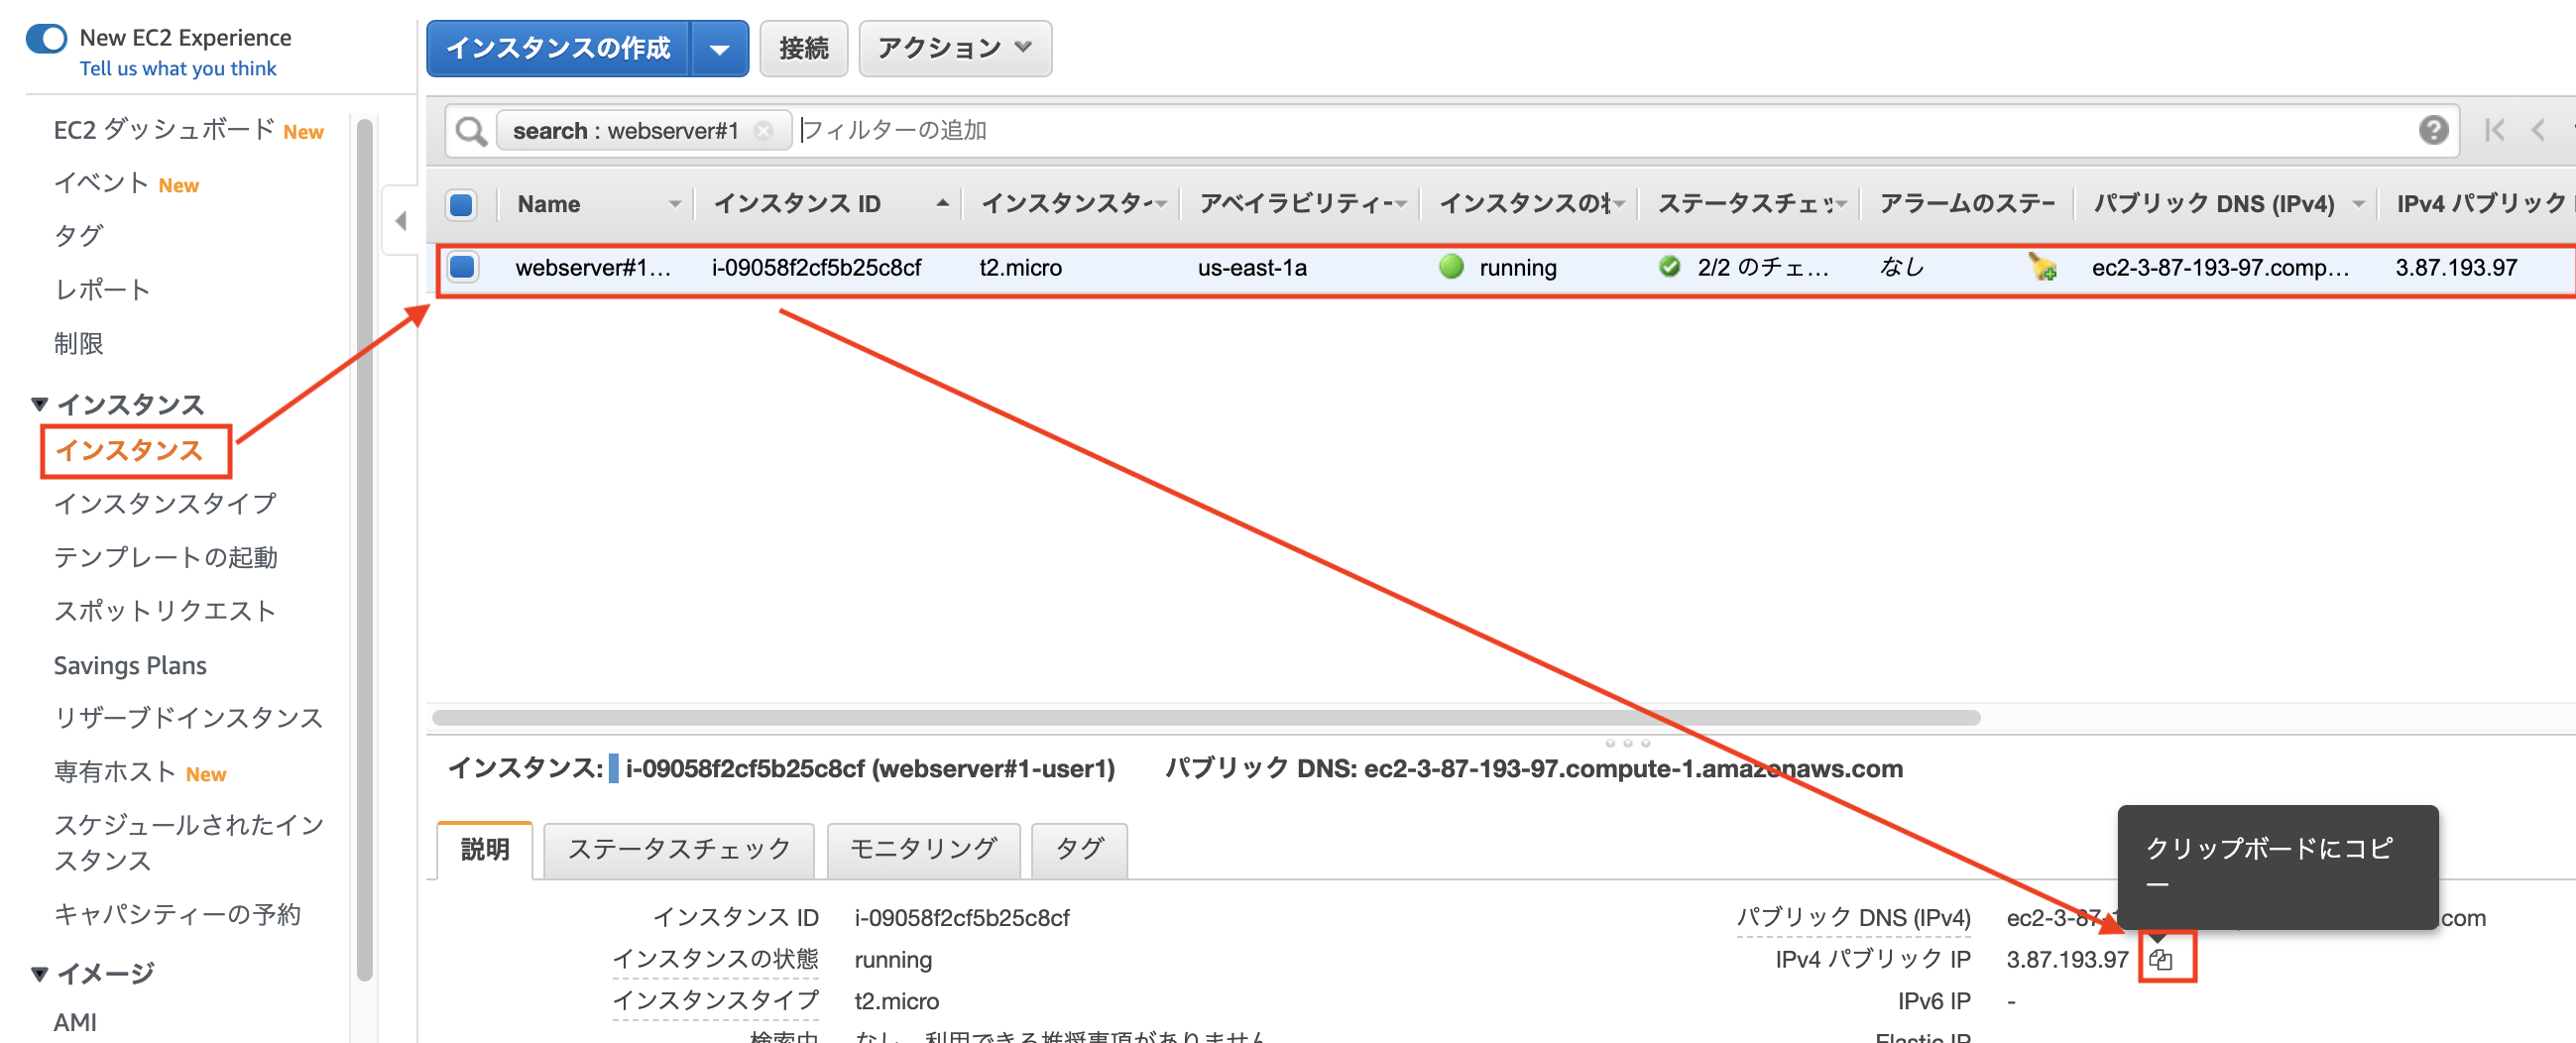
Task: Open the アベイラビリティ column dropdown arrow
Action: pos(1401,204)
